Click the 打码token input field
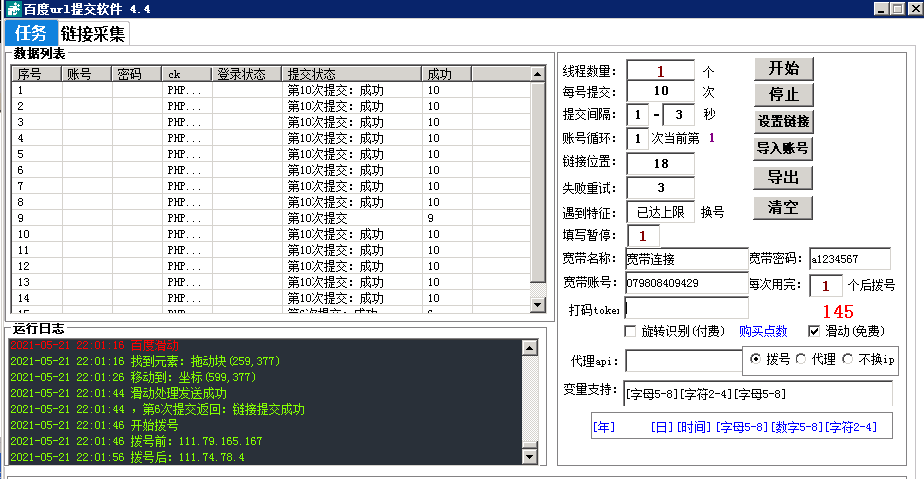This screenshot has height=479, width=924. tap(687, 308)
